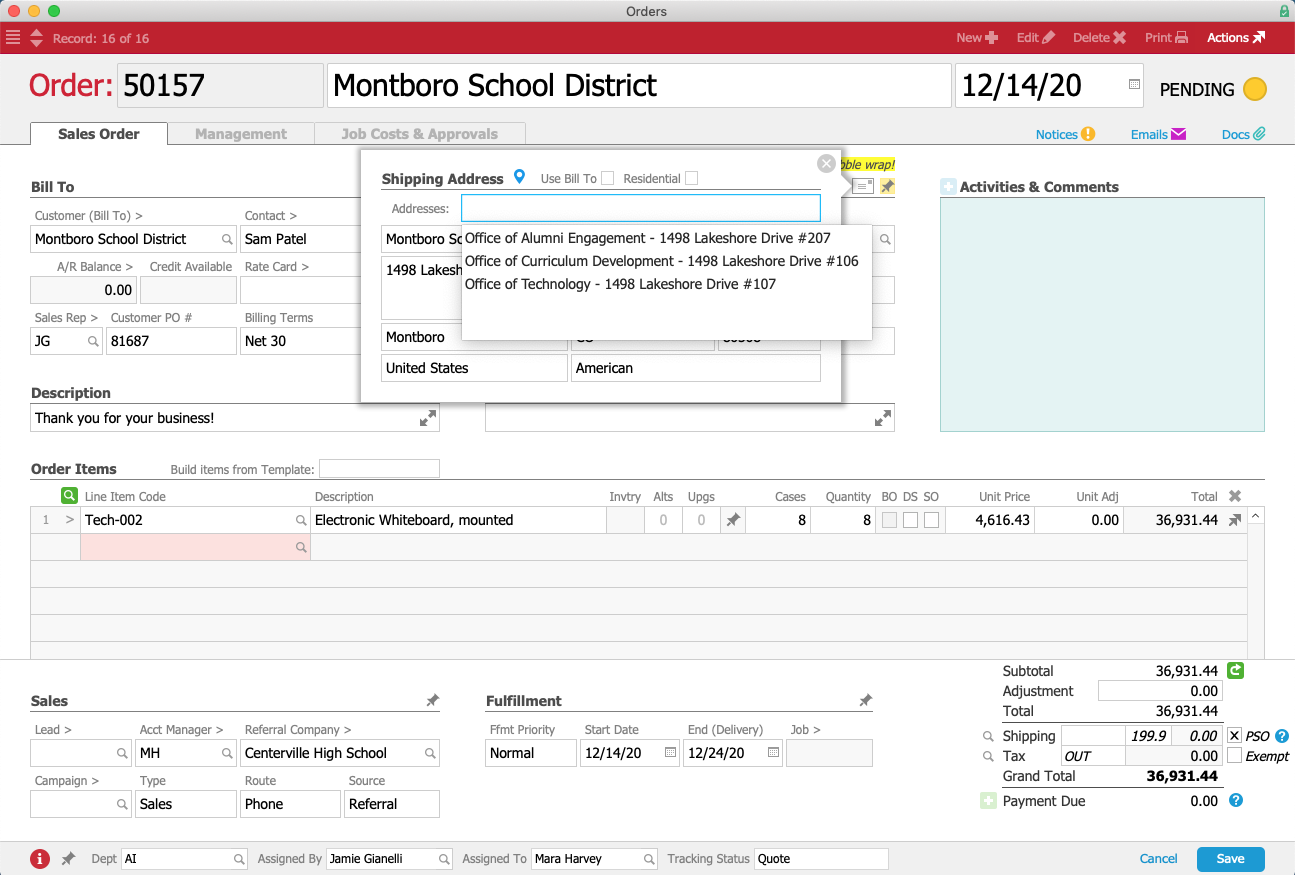Click Build items from Template field
The height and width of the screenshot is (875, 1295).
379,469
